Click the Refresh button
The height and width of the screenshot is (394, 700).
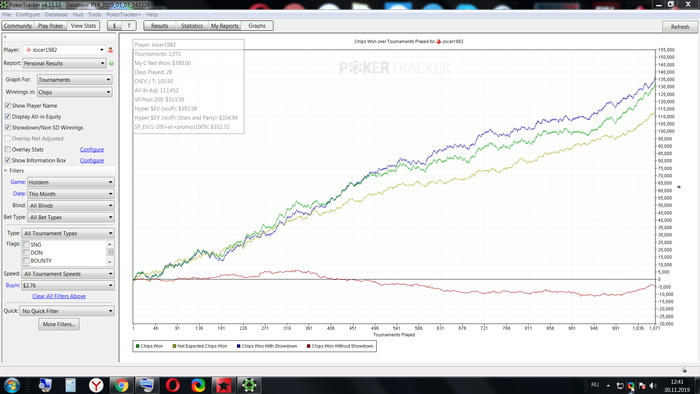[680, 27]
